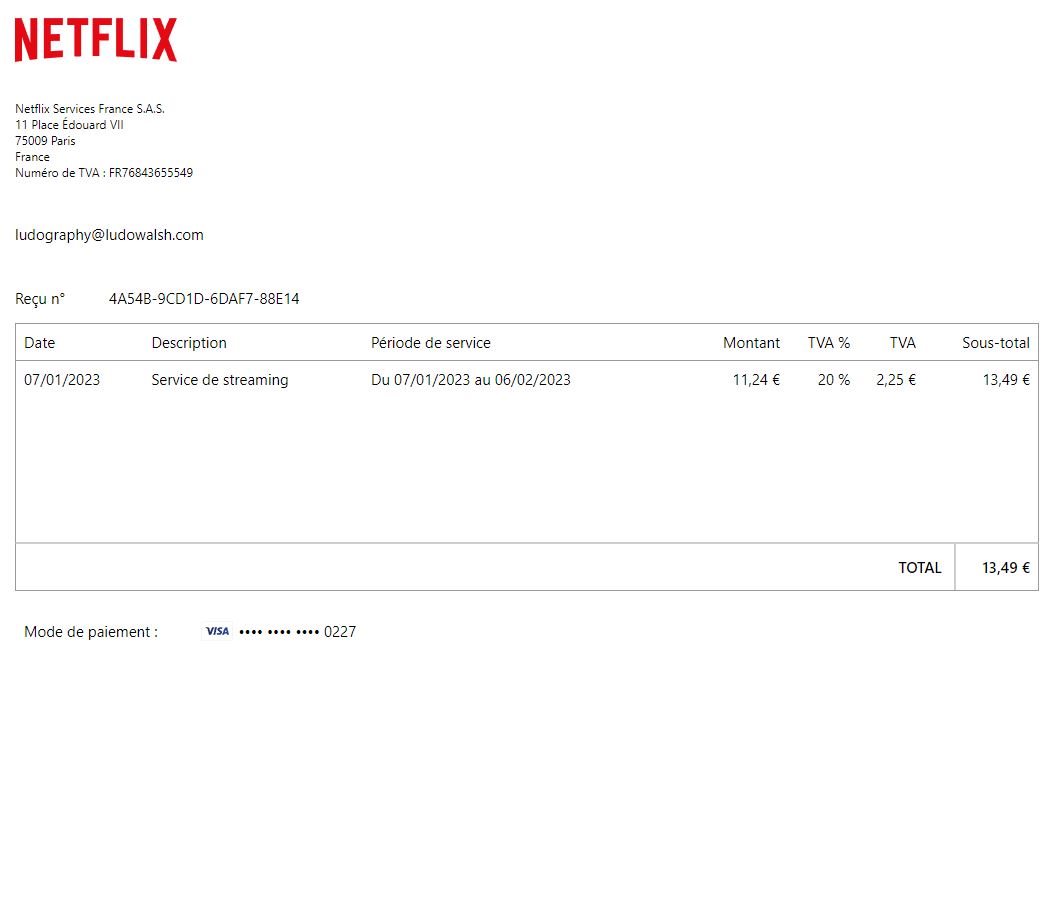Image resolution: width=1046 pixels, height=903 pixels.
Task: Click the Période de service column header
Action: (x=430, y=342)
